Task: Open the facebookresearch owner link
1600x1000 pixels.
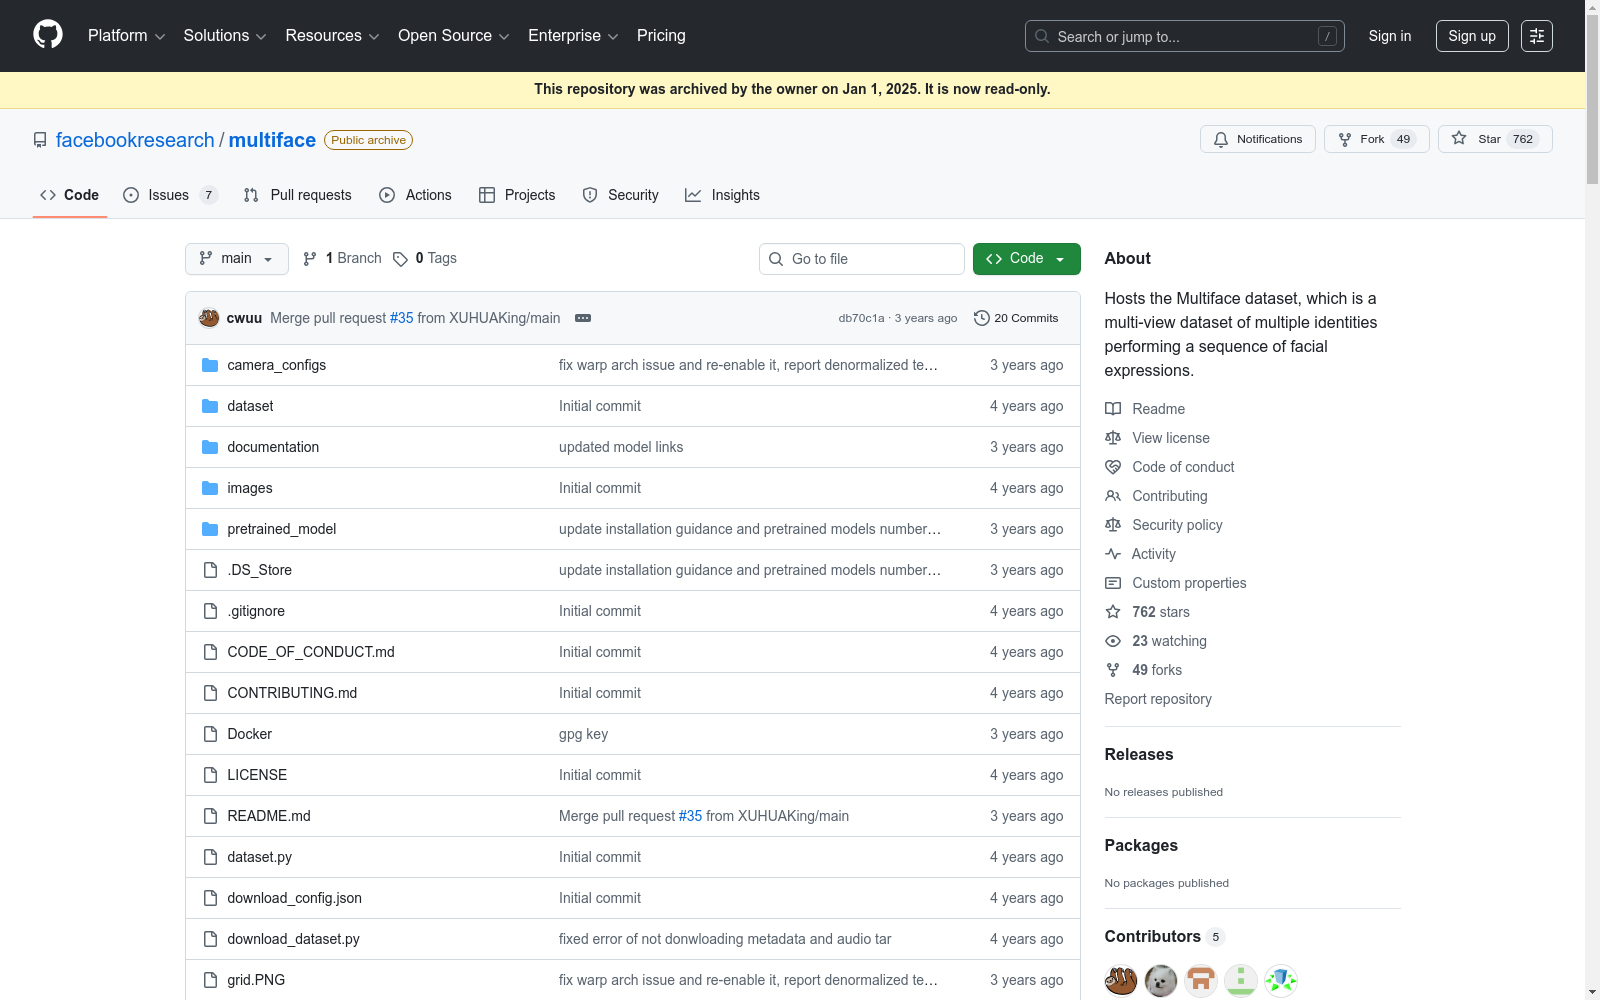Action: 135,140
